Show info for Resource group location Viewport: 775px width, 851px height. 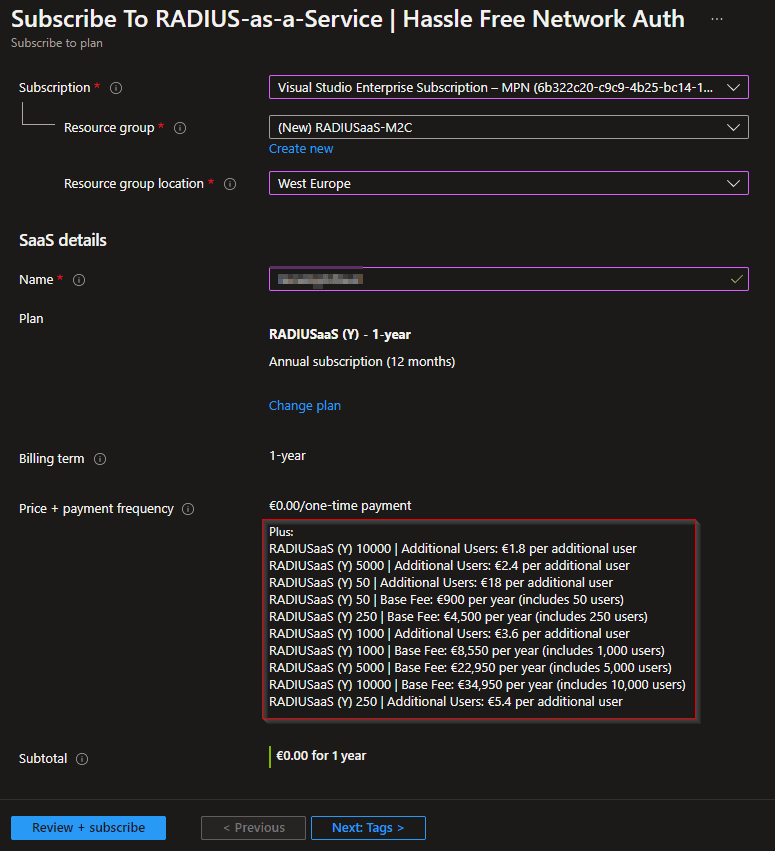click(230, 184)
